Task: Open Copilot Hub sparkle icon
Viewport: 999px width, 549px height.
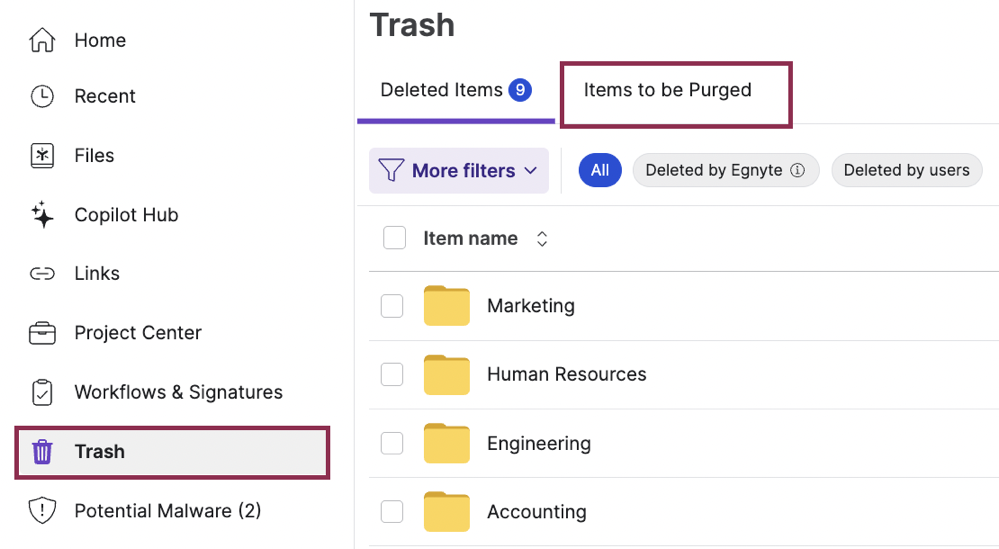Action: click(42, 215)
